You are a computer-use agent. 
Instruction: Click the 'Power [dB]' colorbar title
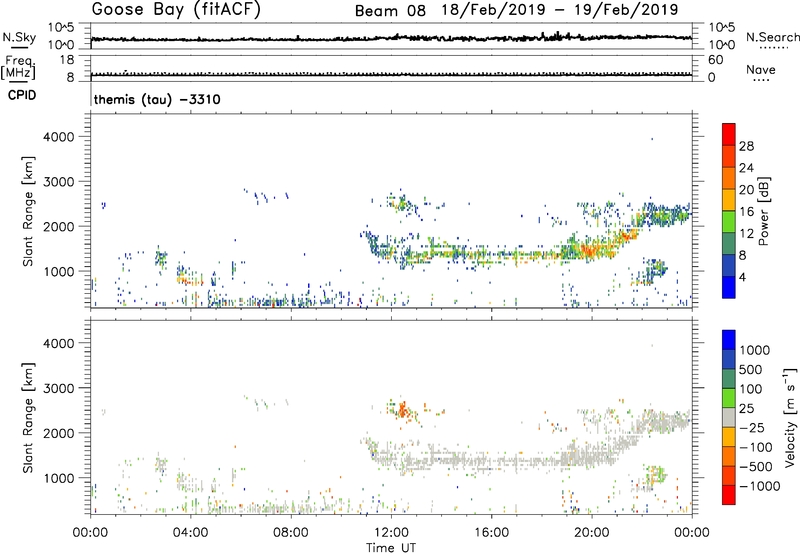(764, 211)
